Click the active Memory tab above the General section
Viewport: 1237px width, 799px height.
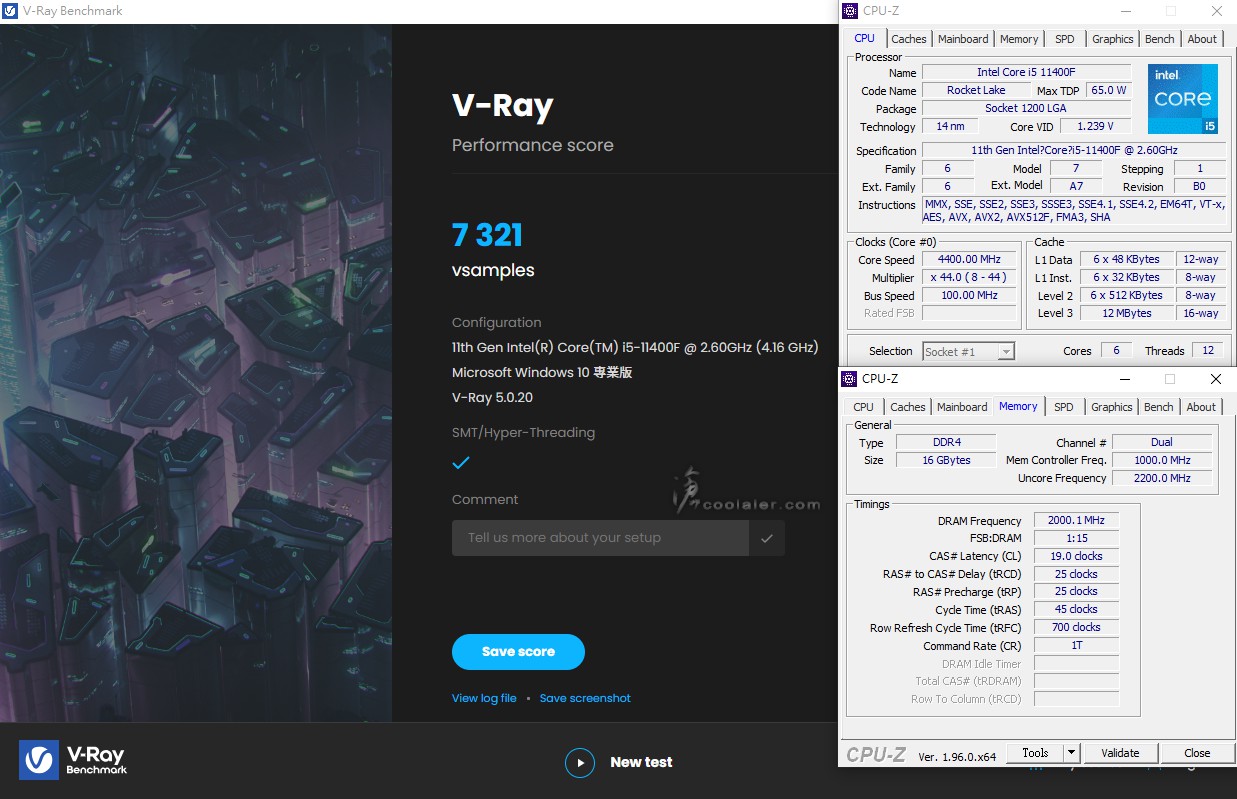point(1018,406)
